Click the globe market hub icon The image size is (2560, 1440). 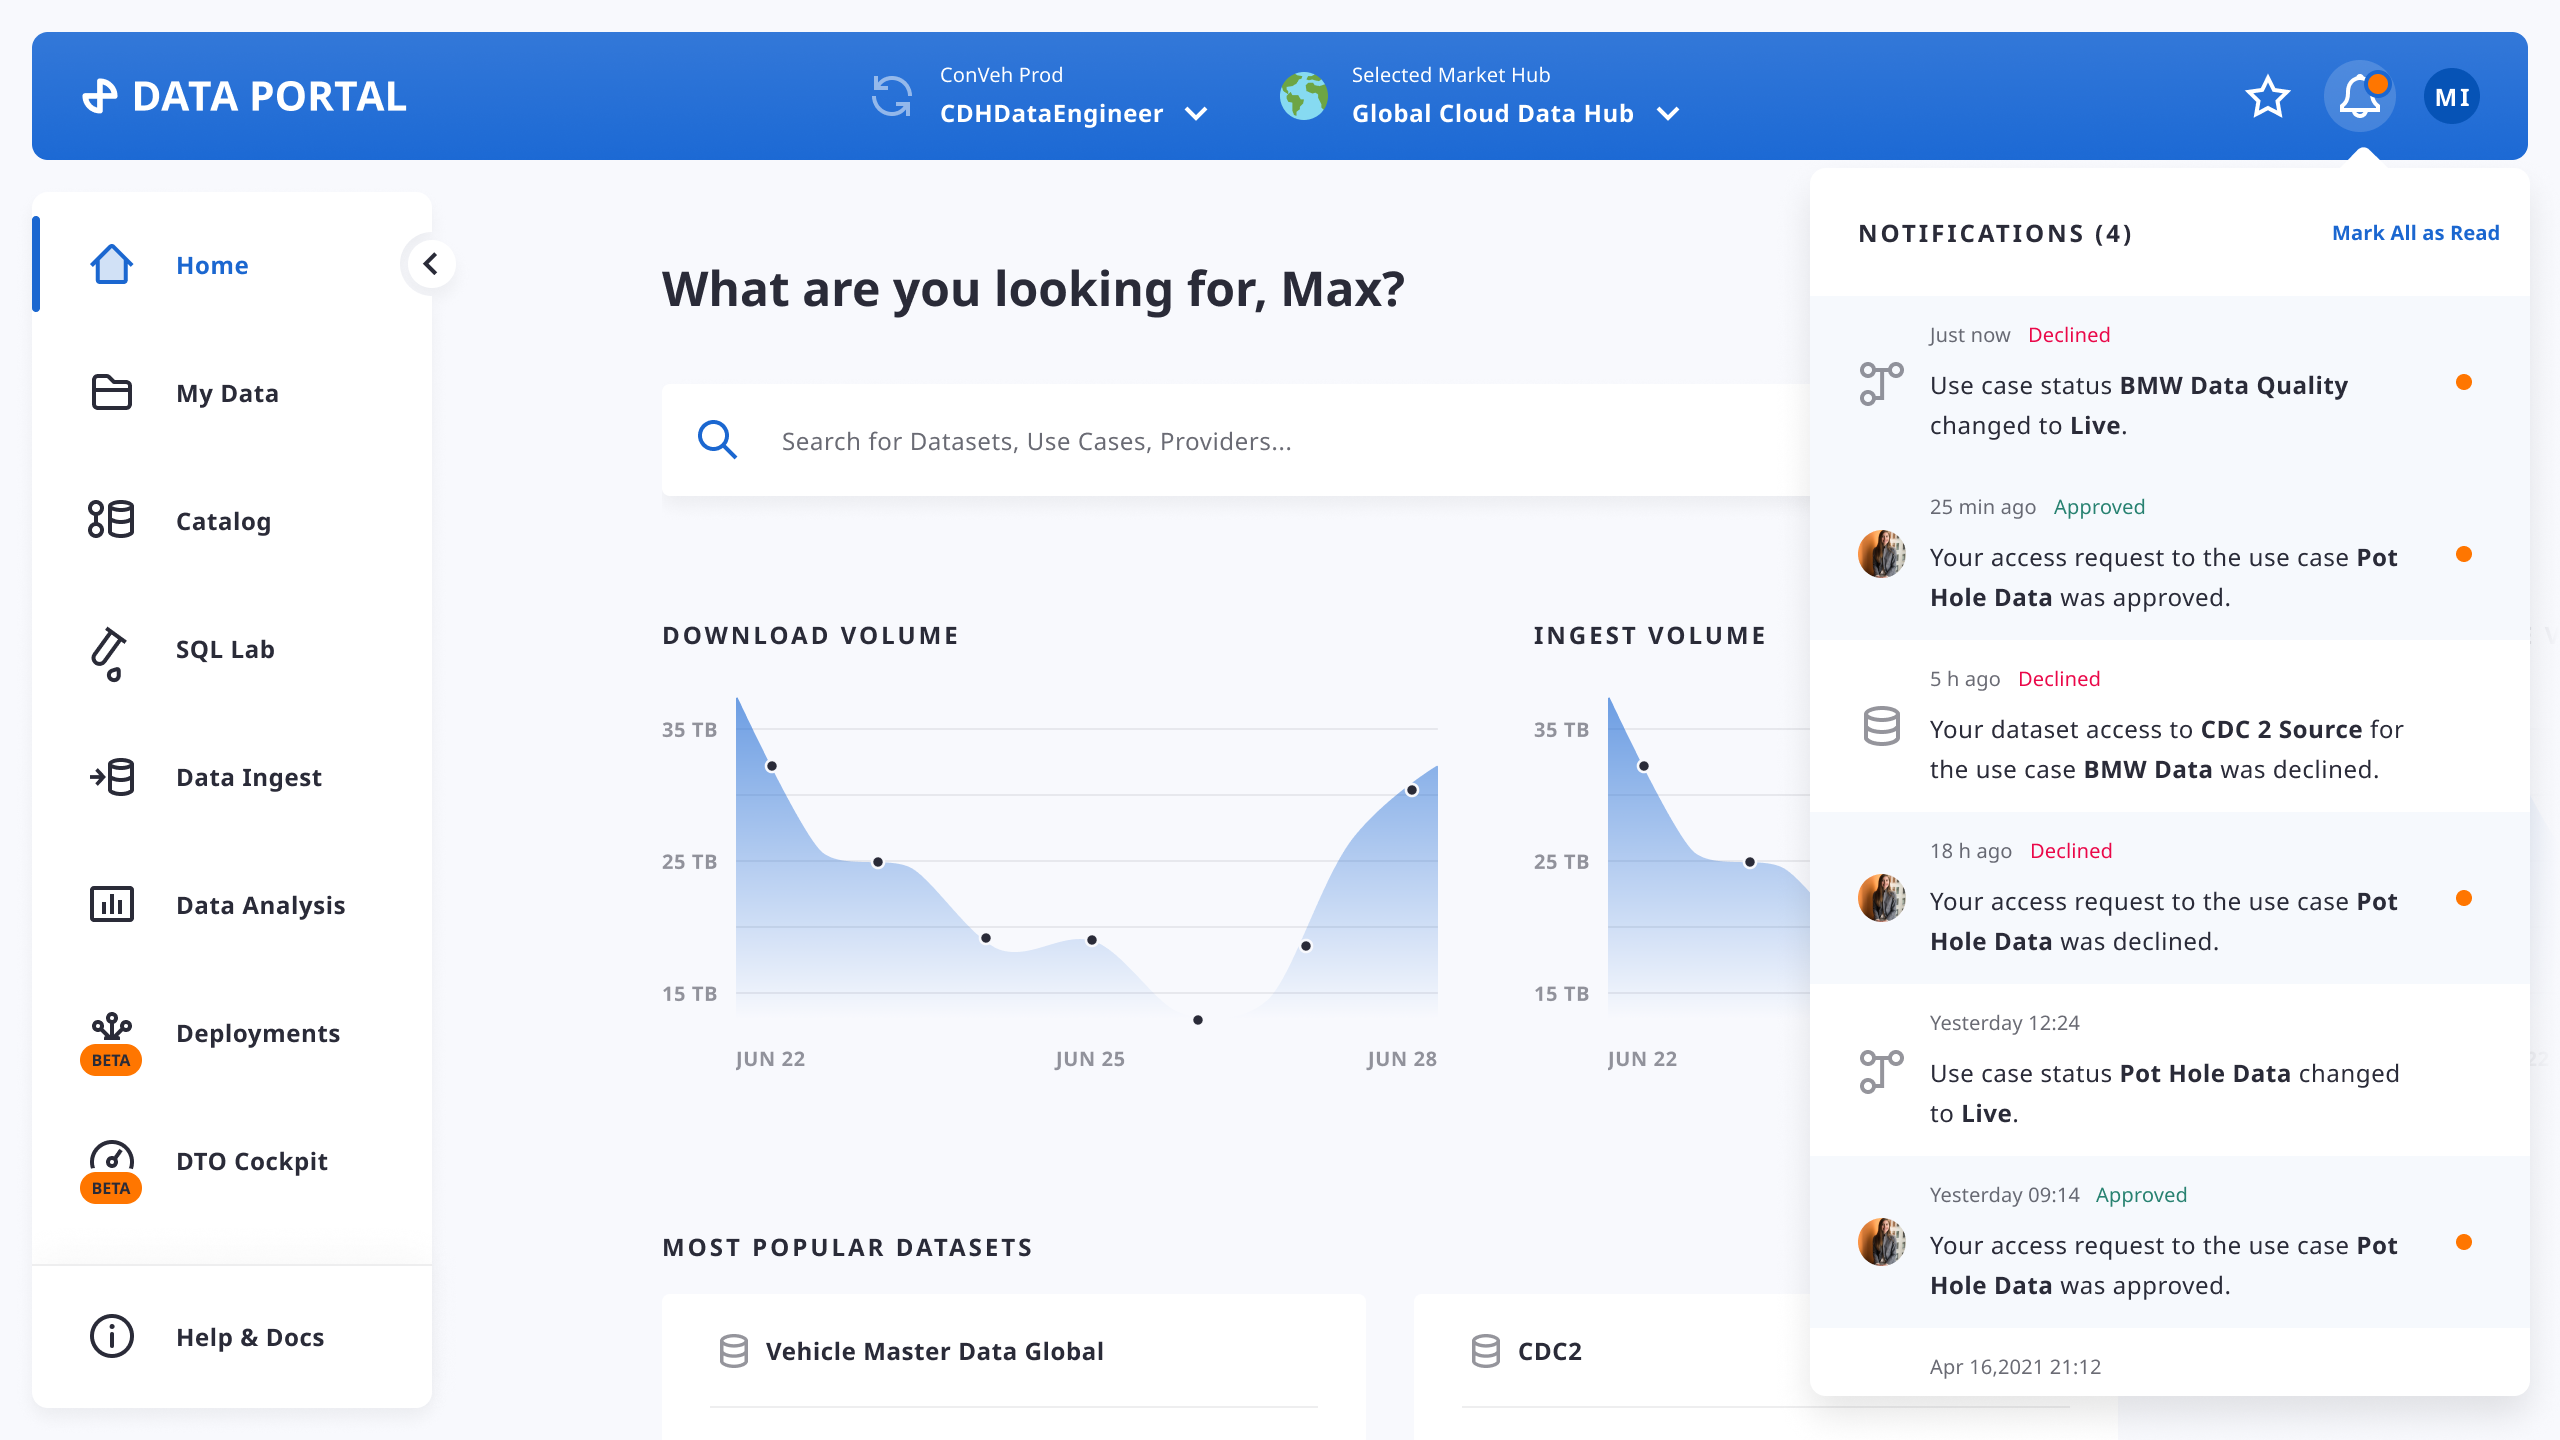tap(1304, 97)
